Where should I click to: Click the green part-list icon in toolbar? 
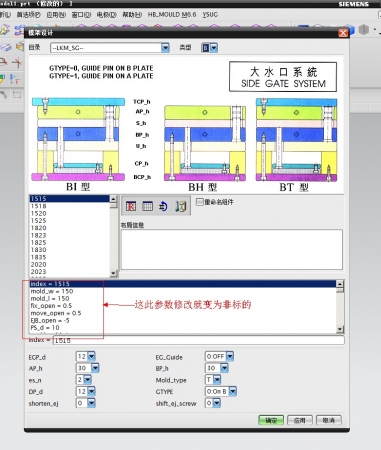pyautogui.click(x=180, y=206)
